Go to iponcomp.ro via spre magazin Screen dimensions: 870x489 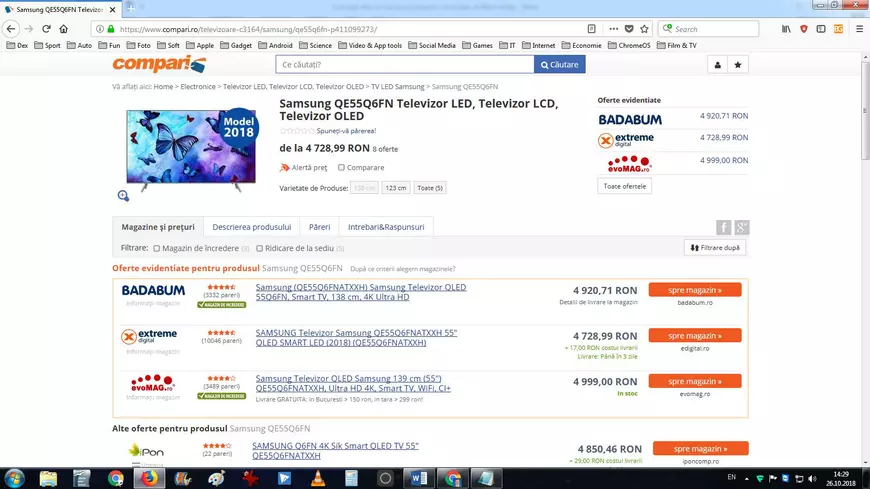(700, 448)
